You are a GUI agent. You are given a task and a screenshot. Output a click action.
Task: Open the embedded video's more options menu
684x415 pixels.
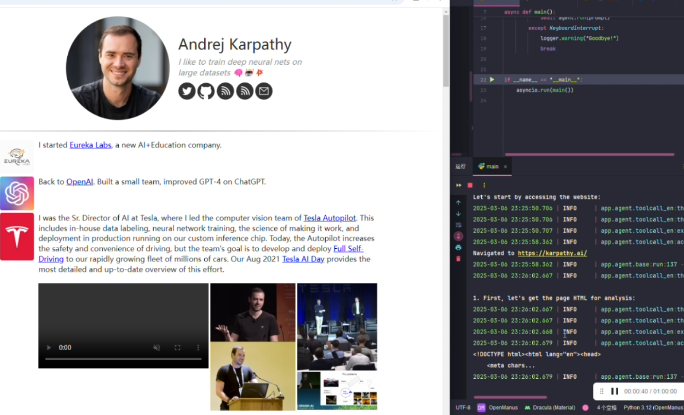(198, 348)
